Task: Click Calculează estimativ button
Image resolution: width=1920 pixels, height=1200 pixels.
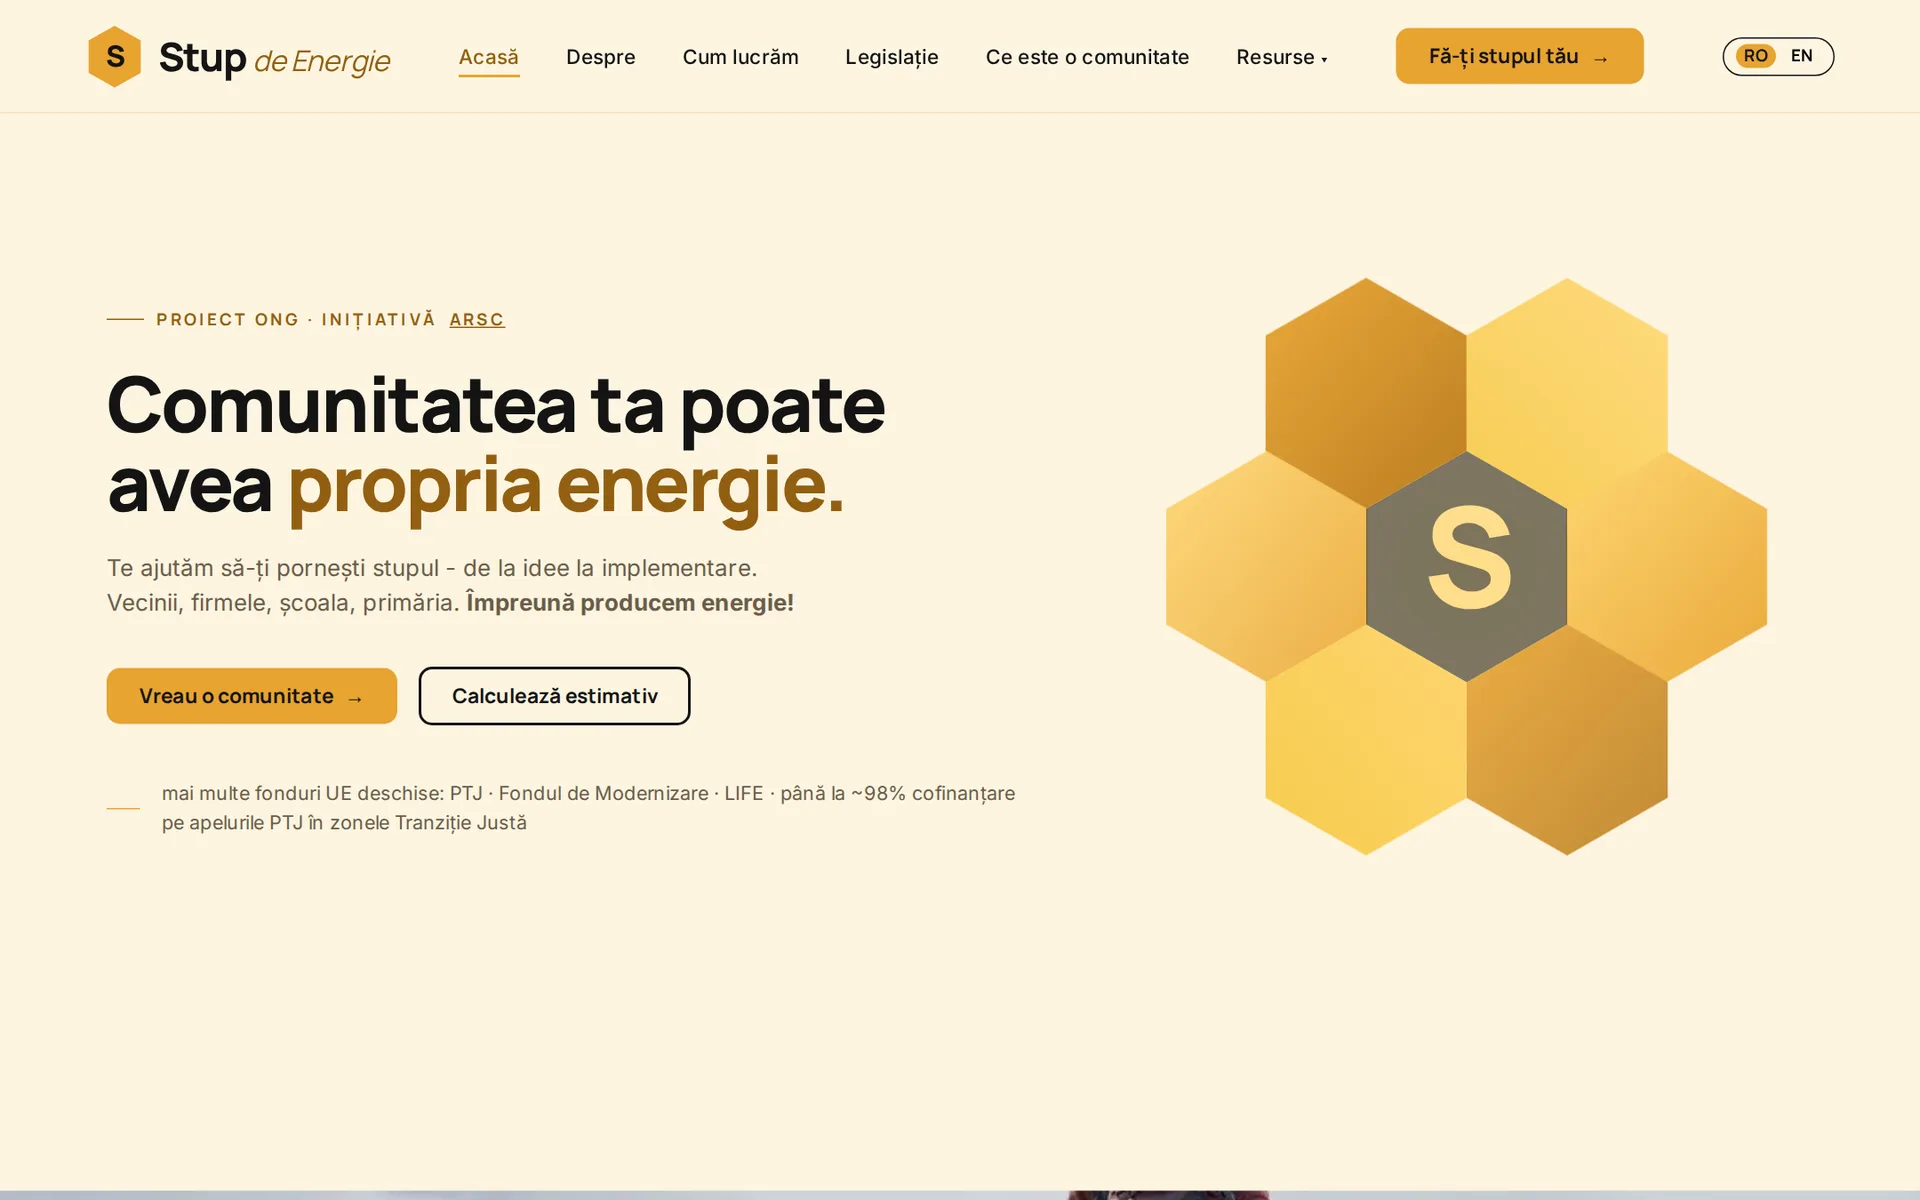Action: (x=555, y=696)
